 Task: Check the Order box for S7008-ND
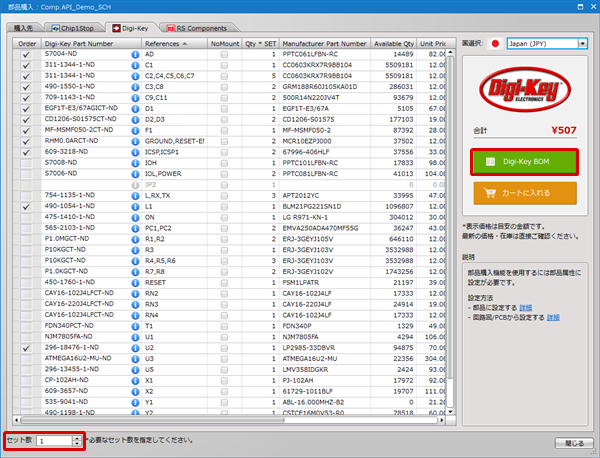click(26, 163)
